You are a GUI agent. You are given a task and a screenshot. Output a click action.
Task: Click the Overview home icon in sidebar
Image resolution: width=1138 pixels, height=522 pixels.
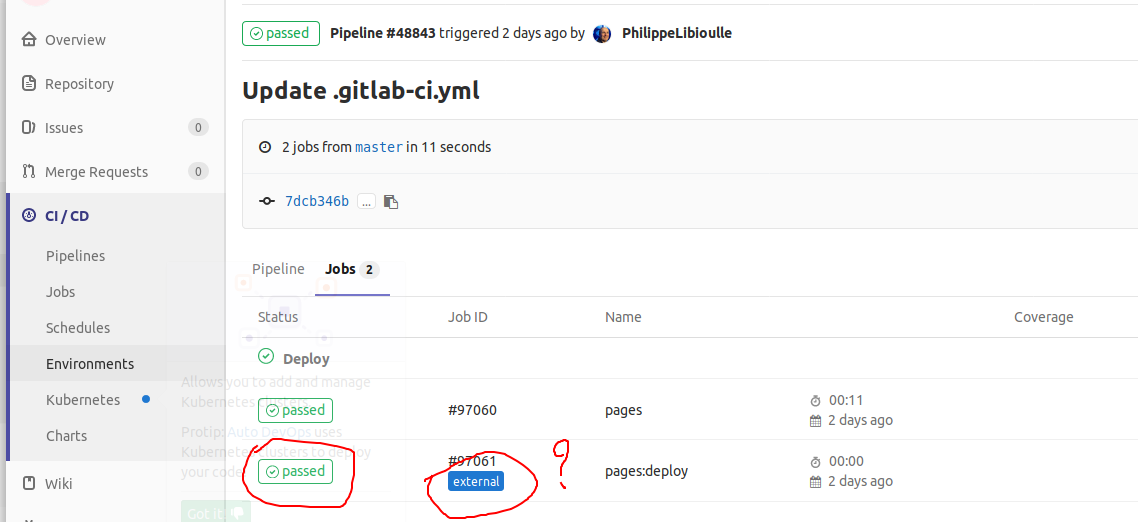coord(28,40)
